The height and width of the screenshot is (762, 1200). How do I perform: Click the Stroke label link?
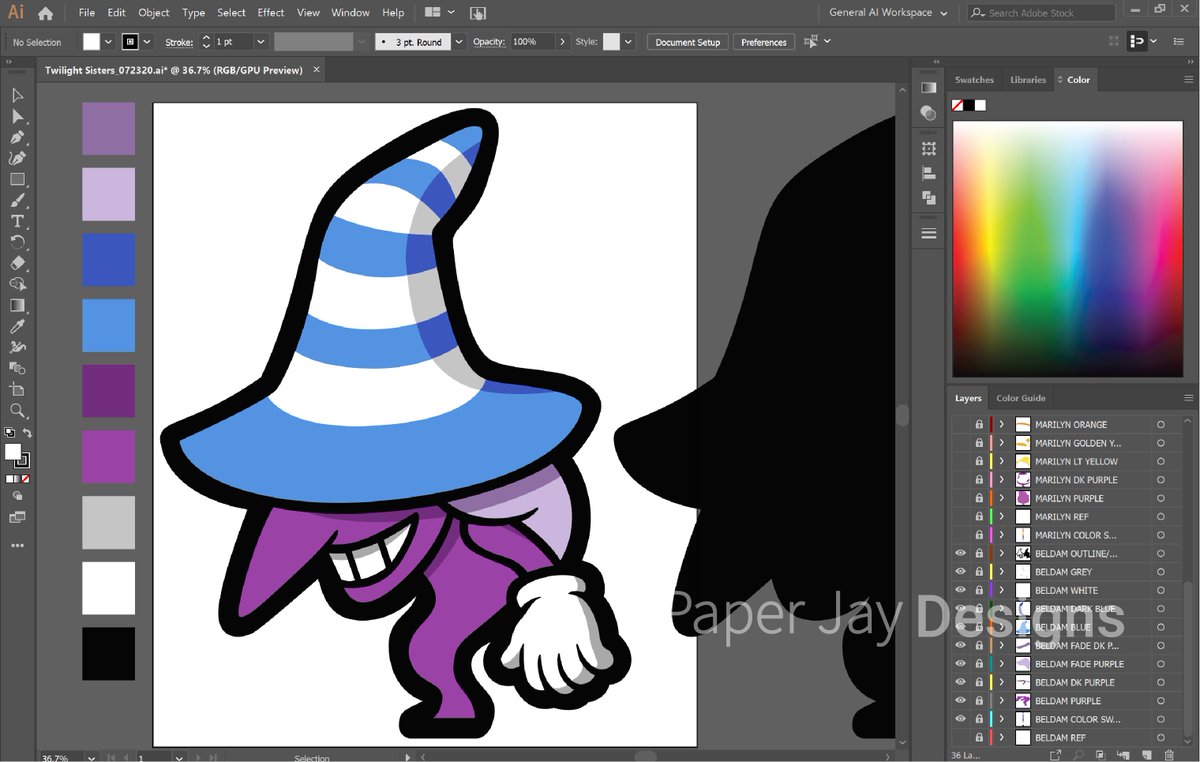click(179, 42)
